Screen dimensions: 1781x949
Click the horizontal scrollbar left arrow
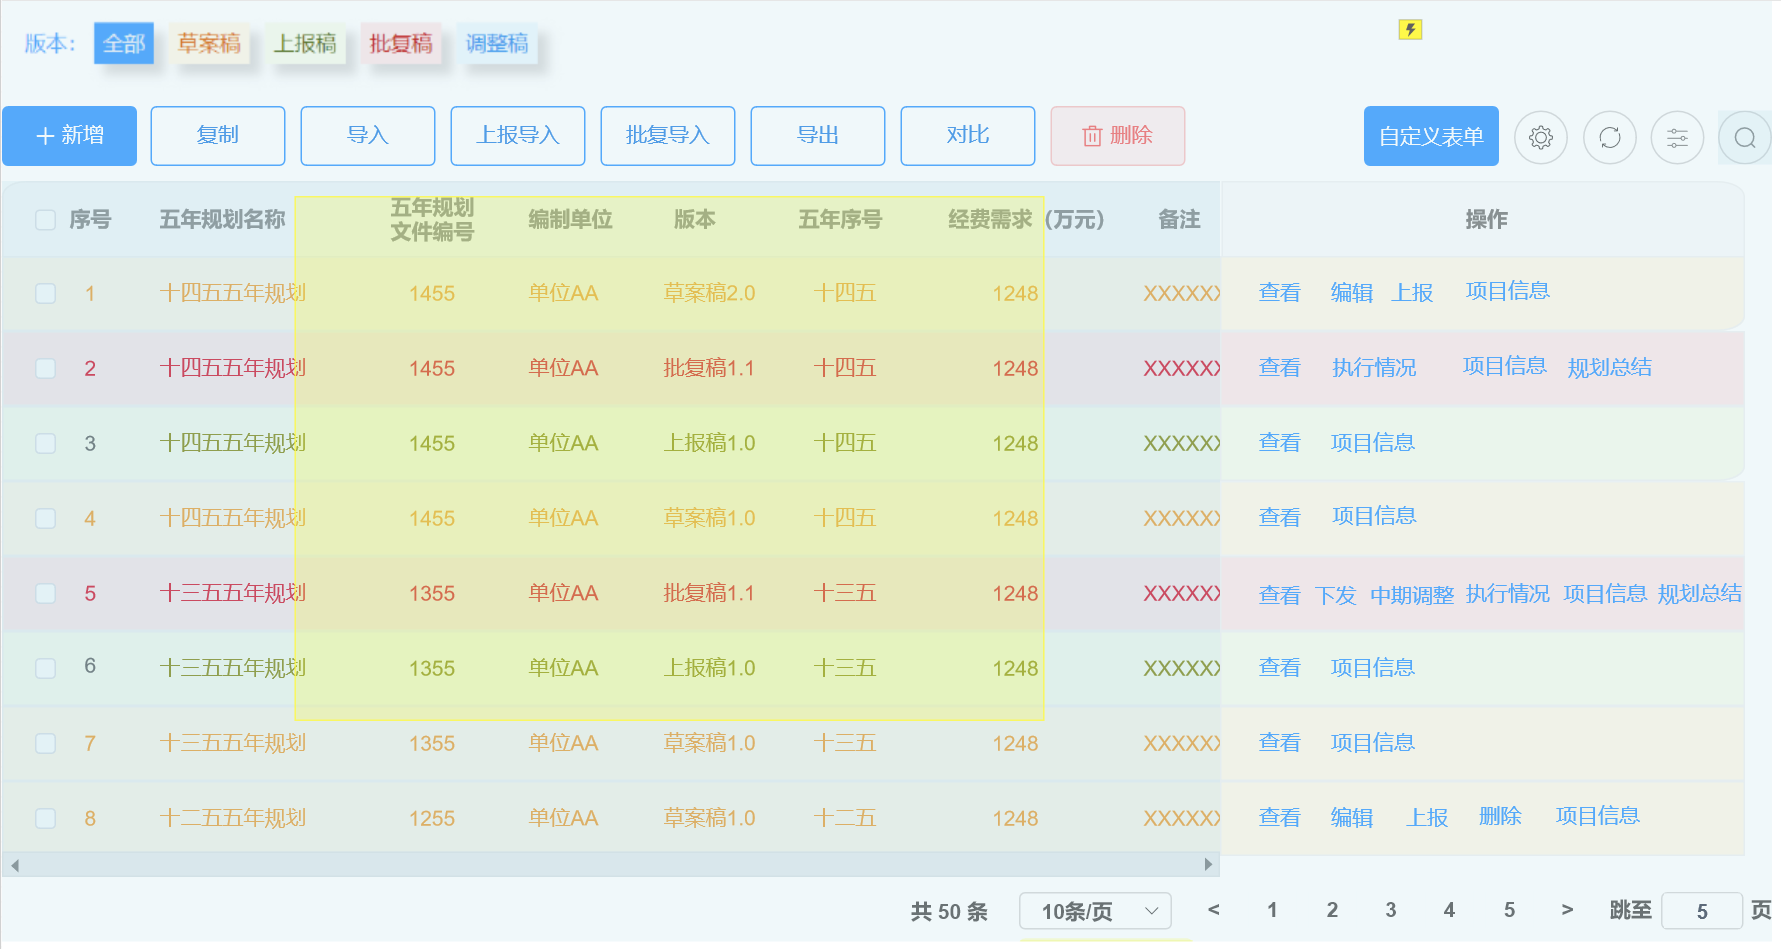[x=14, y=865]
